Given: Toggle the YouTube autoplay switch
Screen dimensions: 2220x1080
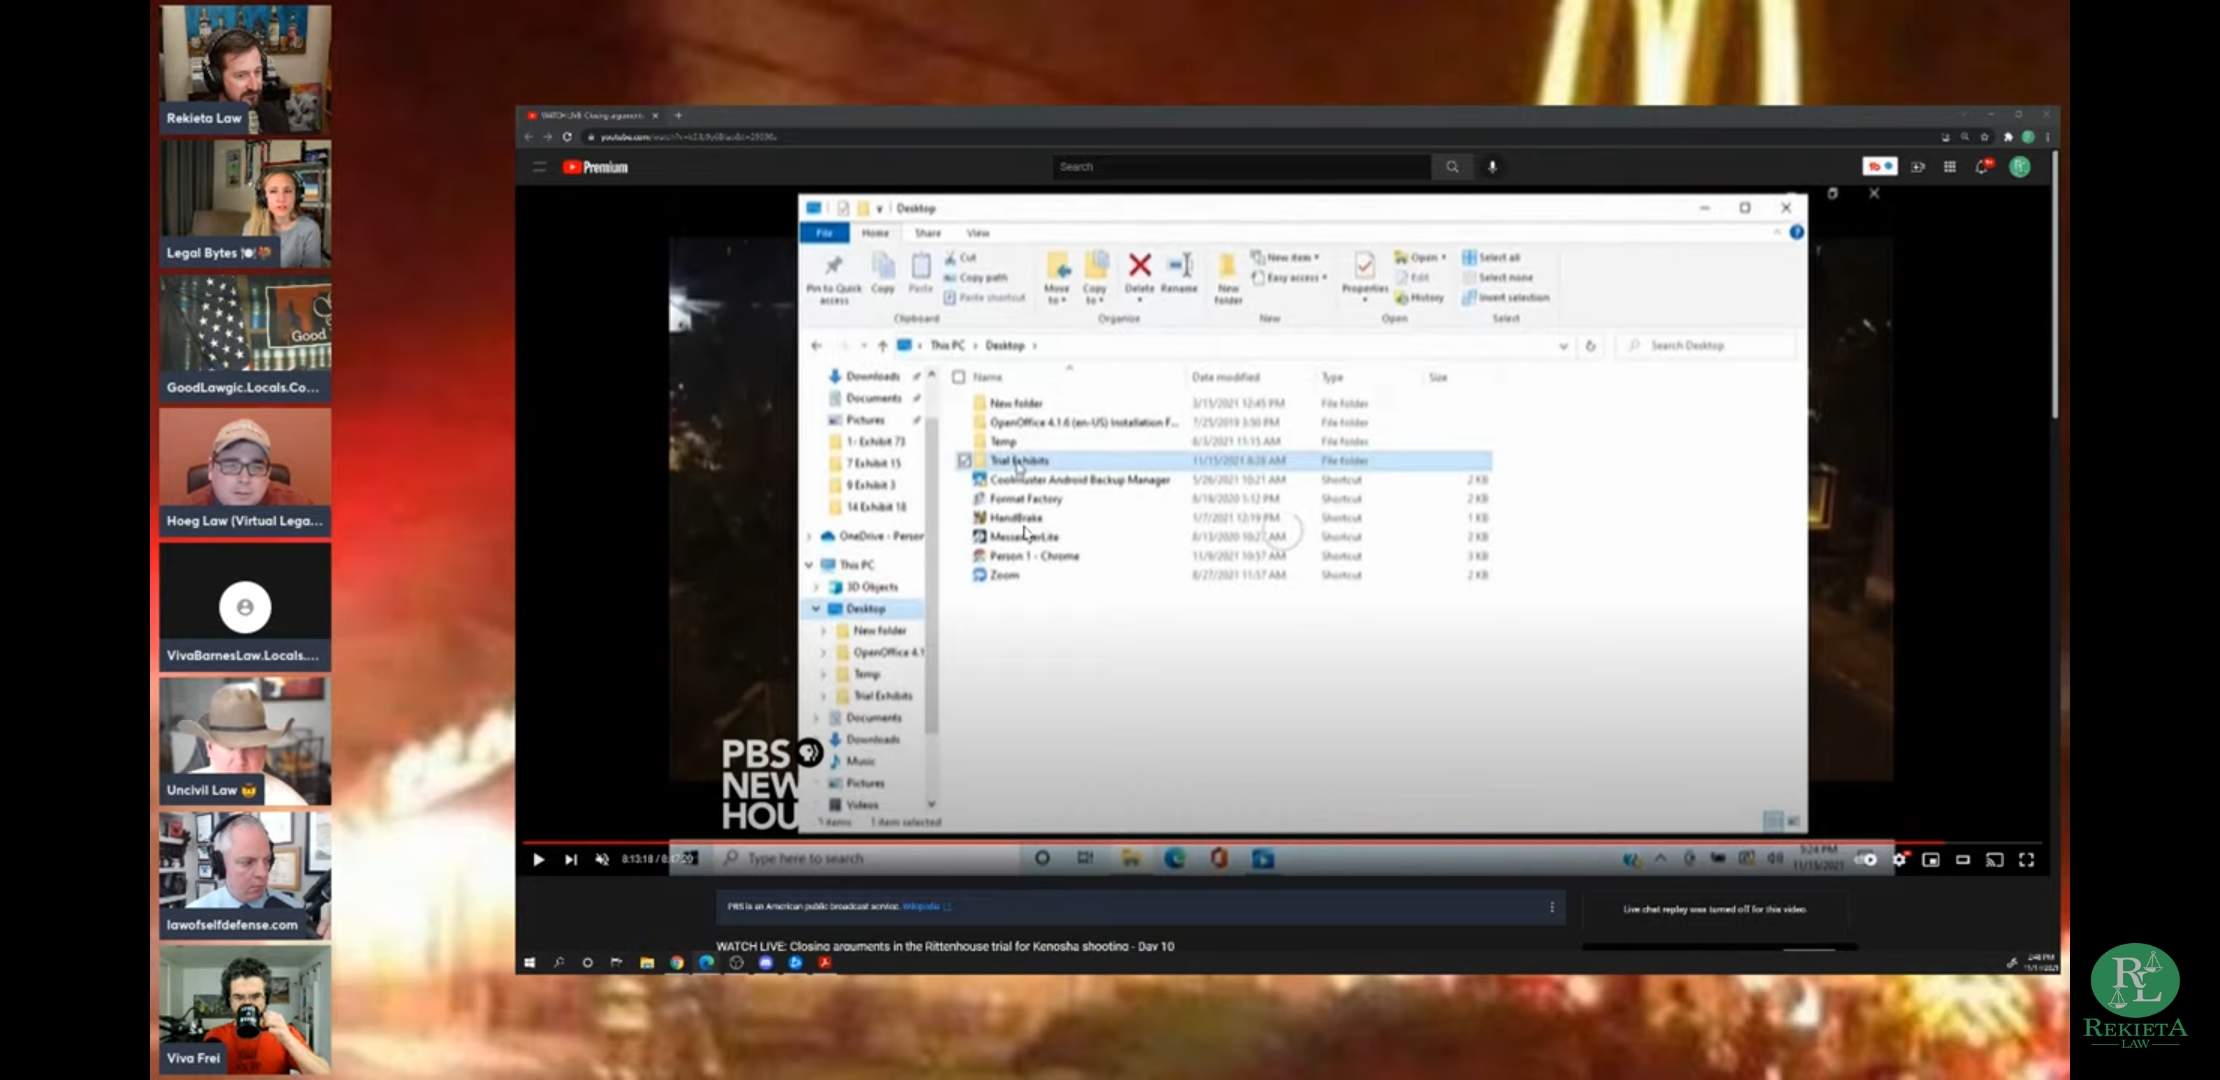Looking at the screenshot, I should pyautogui.click(x=1866, y=859).
